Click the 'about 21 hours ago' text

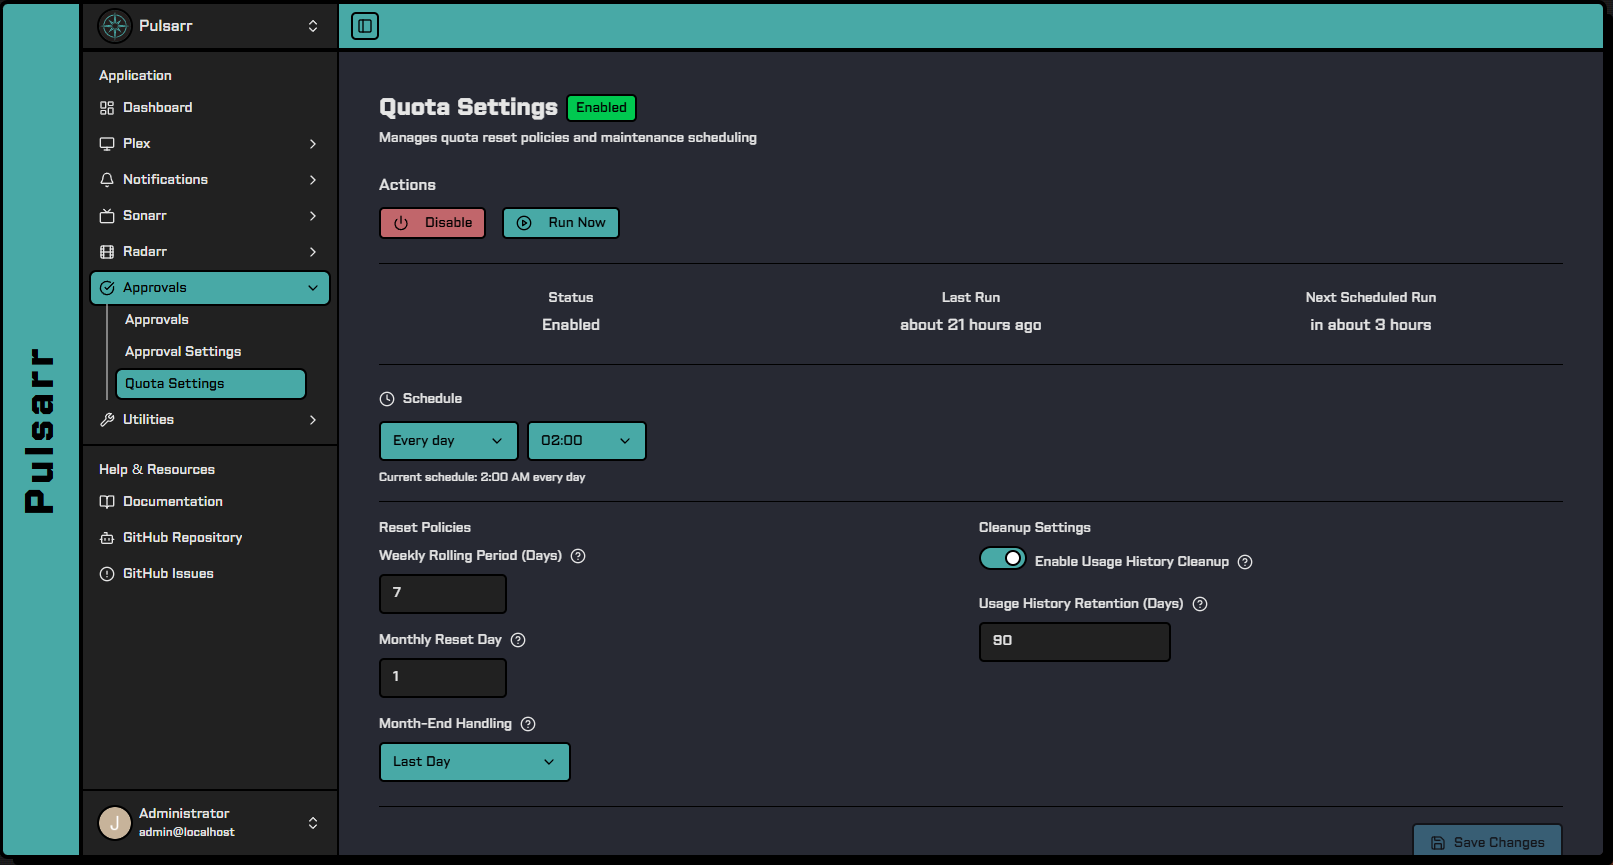(970, 325)
